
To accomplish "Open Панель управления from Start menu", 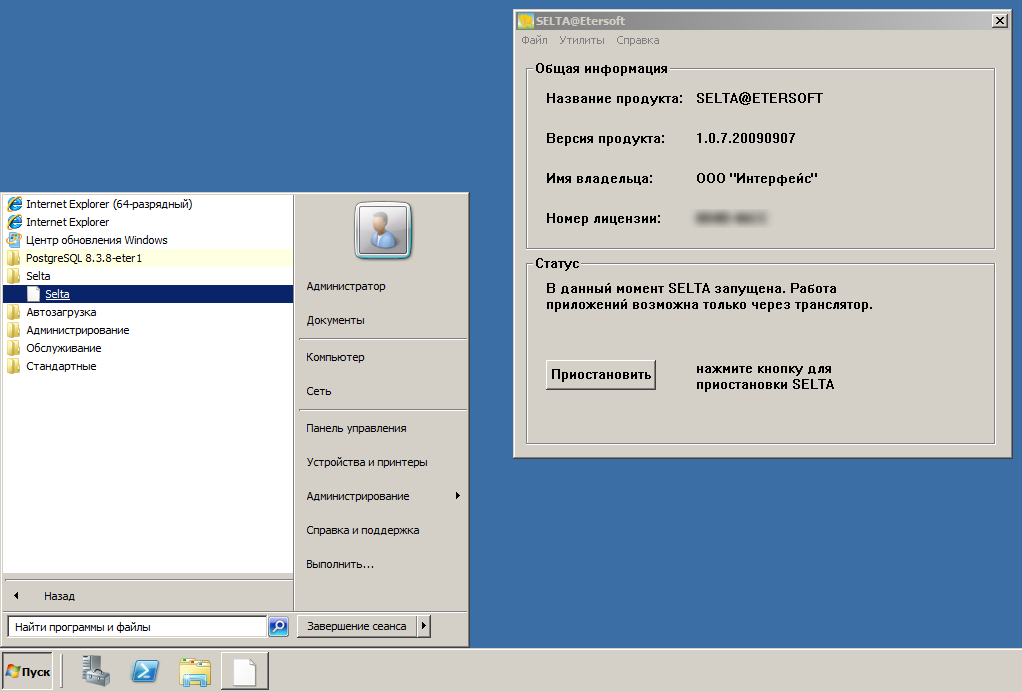I will point(356,428).
